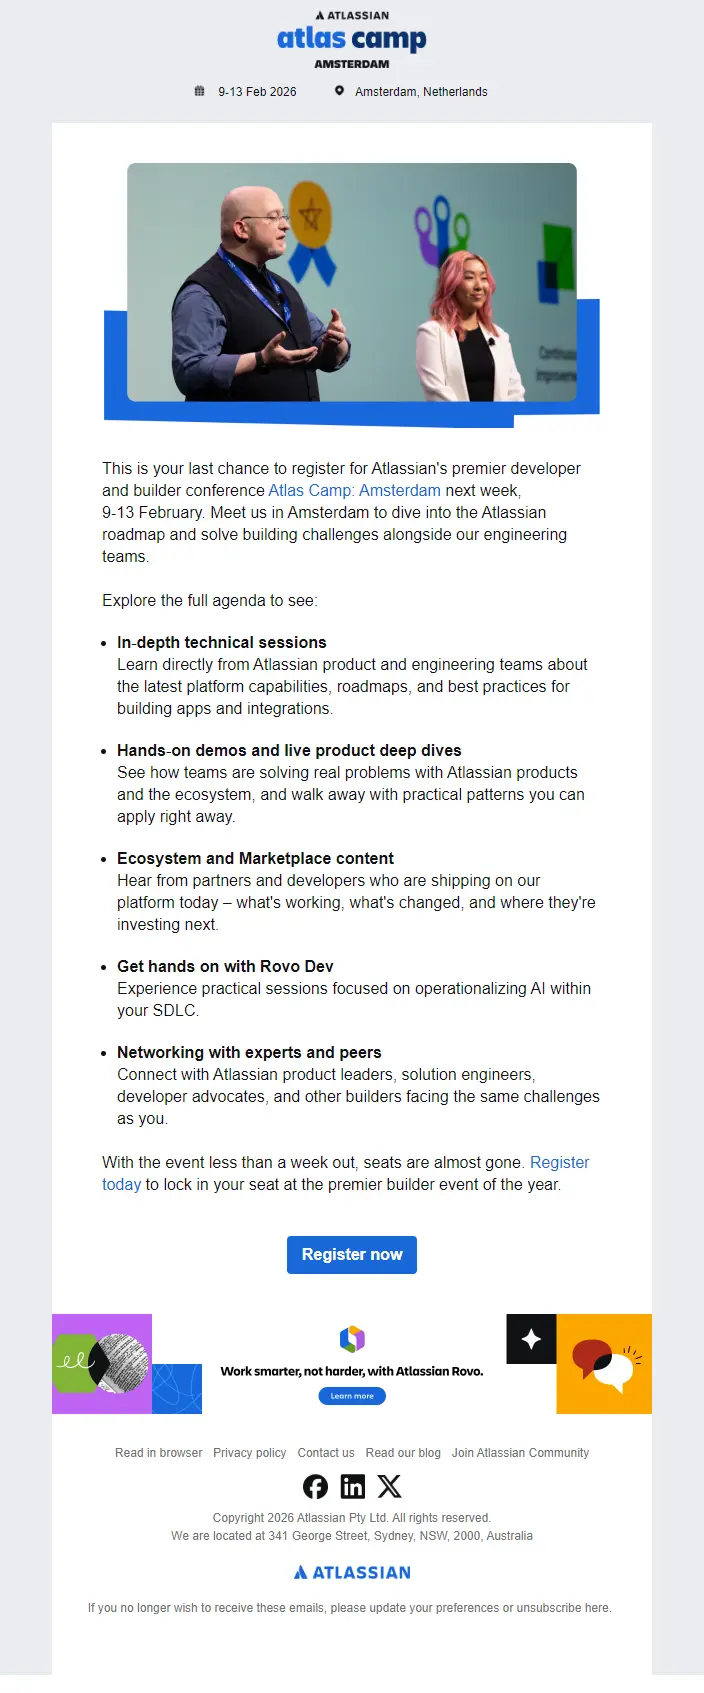Click the X (Twitter) icon
704x1693 pixels.
click(390, 1487)
